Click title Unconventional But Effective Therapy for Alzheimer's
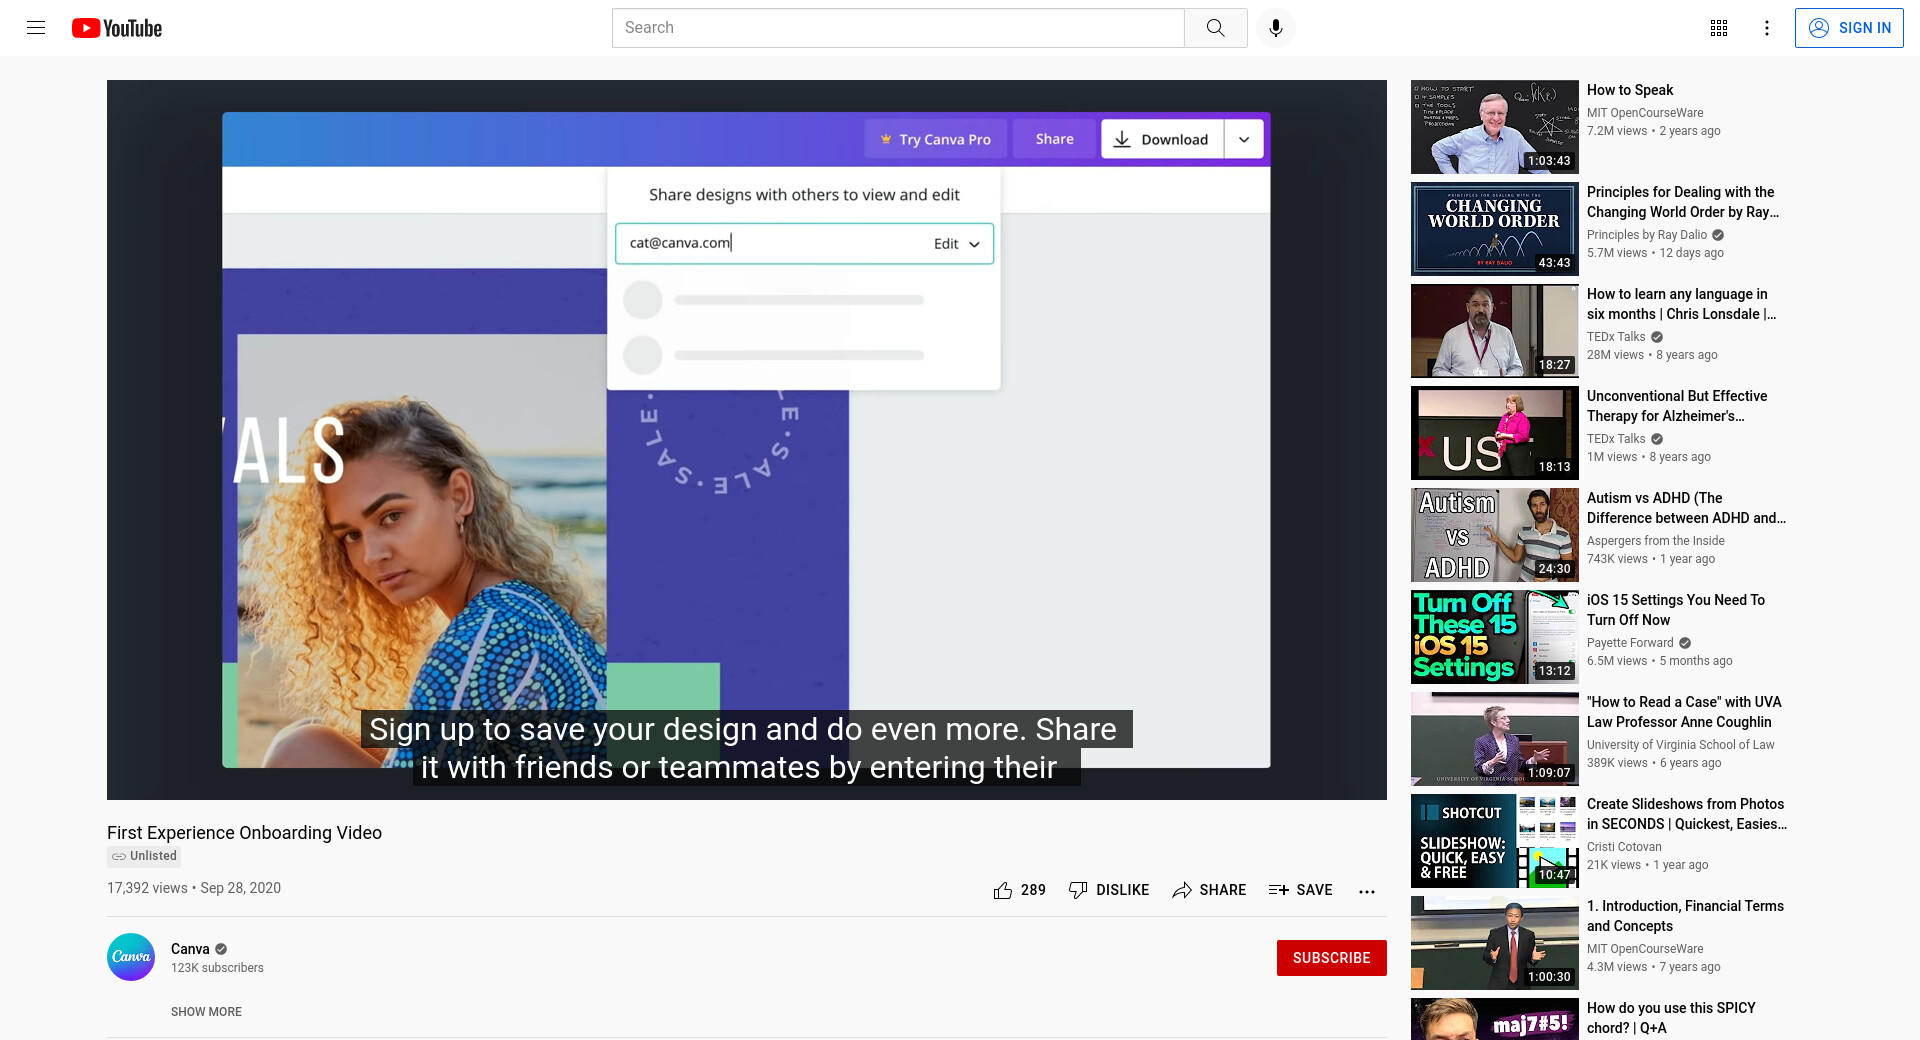Screen dimensions: 1920x1040 pos(1677,406)
